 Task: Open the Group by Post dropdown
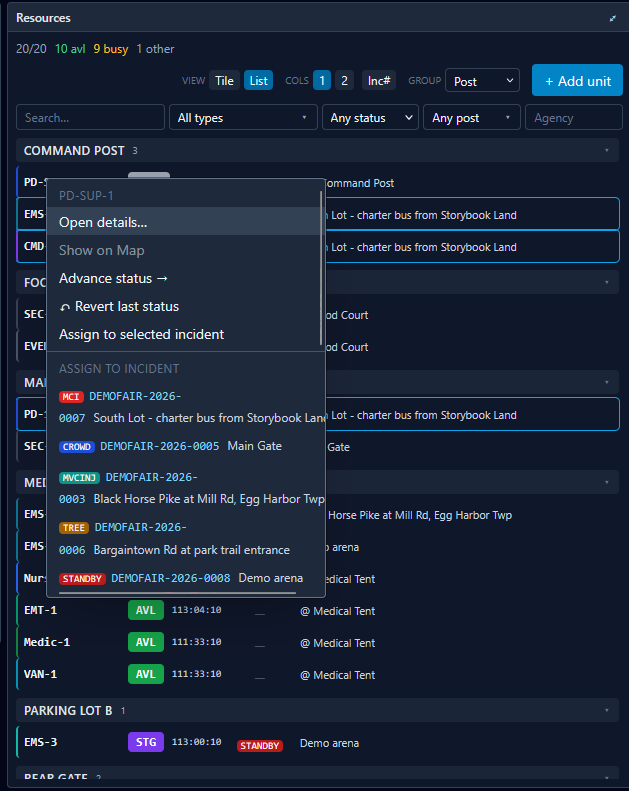coord(482,81)
